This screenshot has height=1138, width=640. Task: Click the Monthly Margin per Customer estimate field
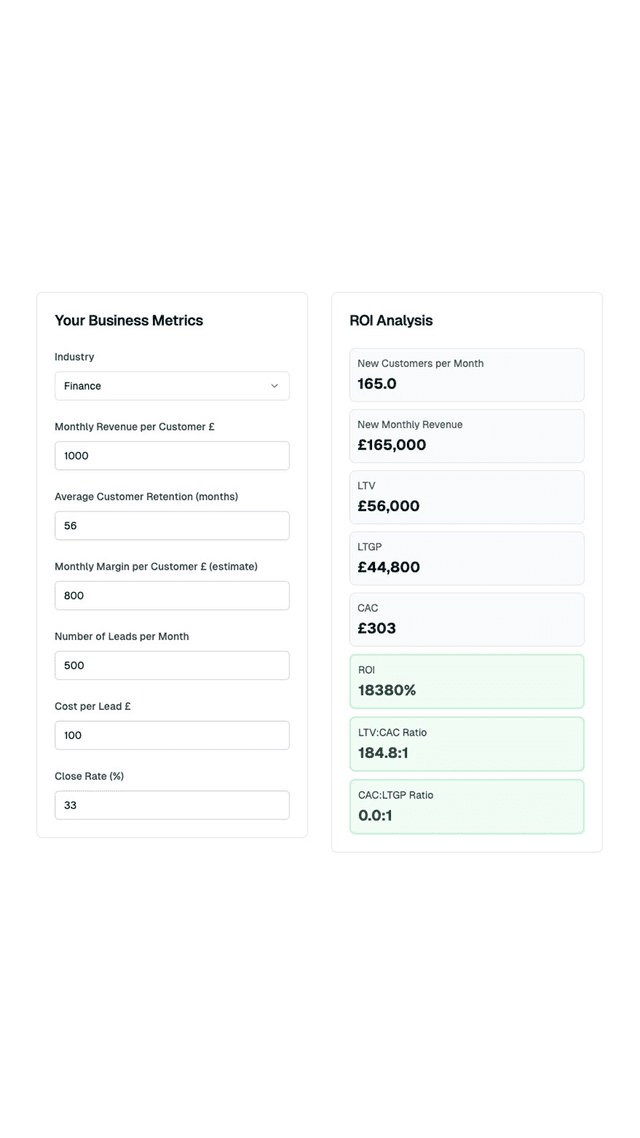[171, 595]
